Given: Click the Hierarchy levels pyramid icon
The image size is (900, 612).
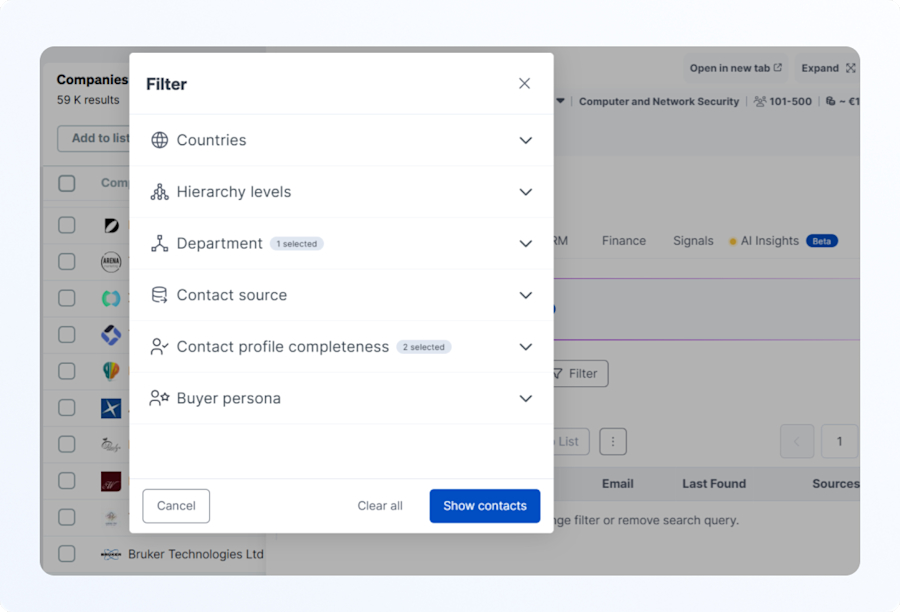Looking at the screenshot, I should click(x=160, y=192).
